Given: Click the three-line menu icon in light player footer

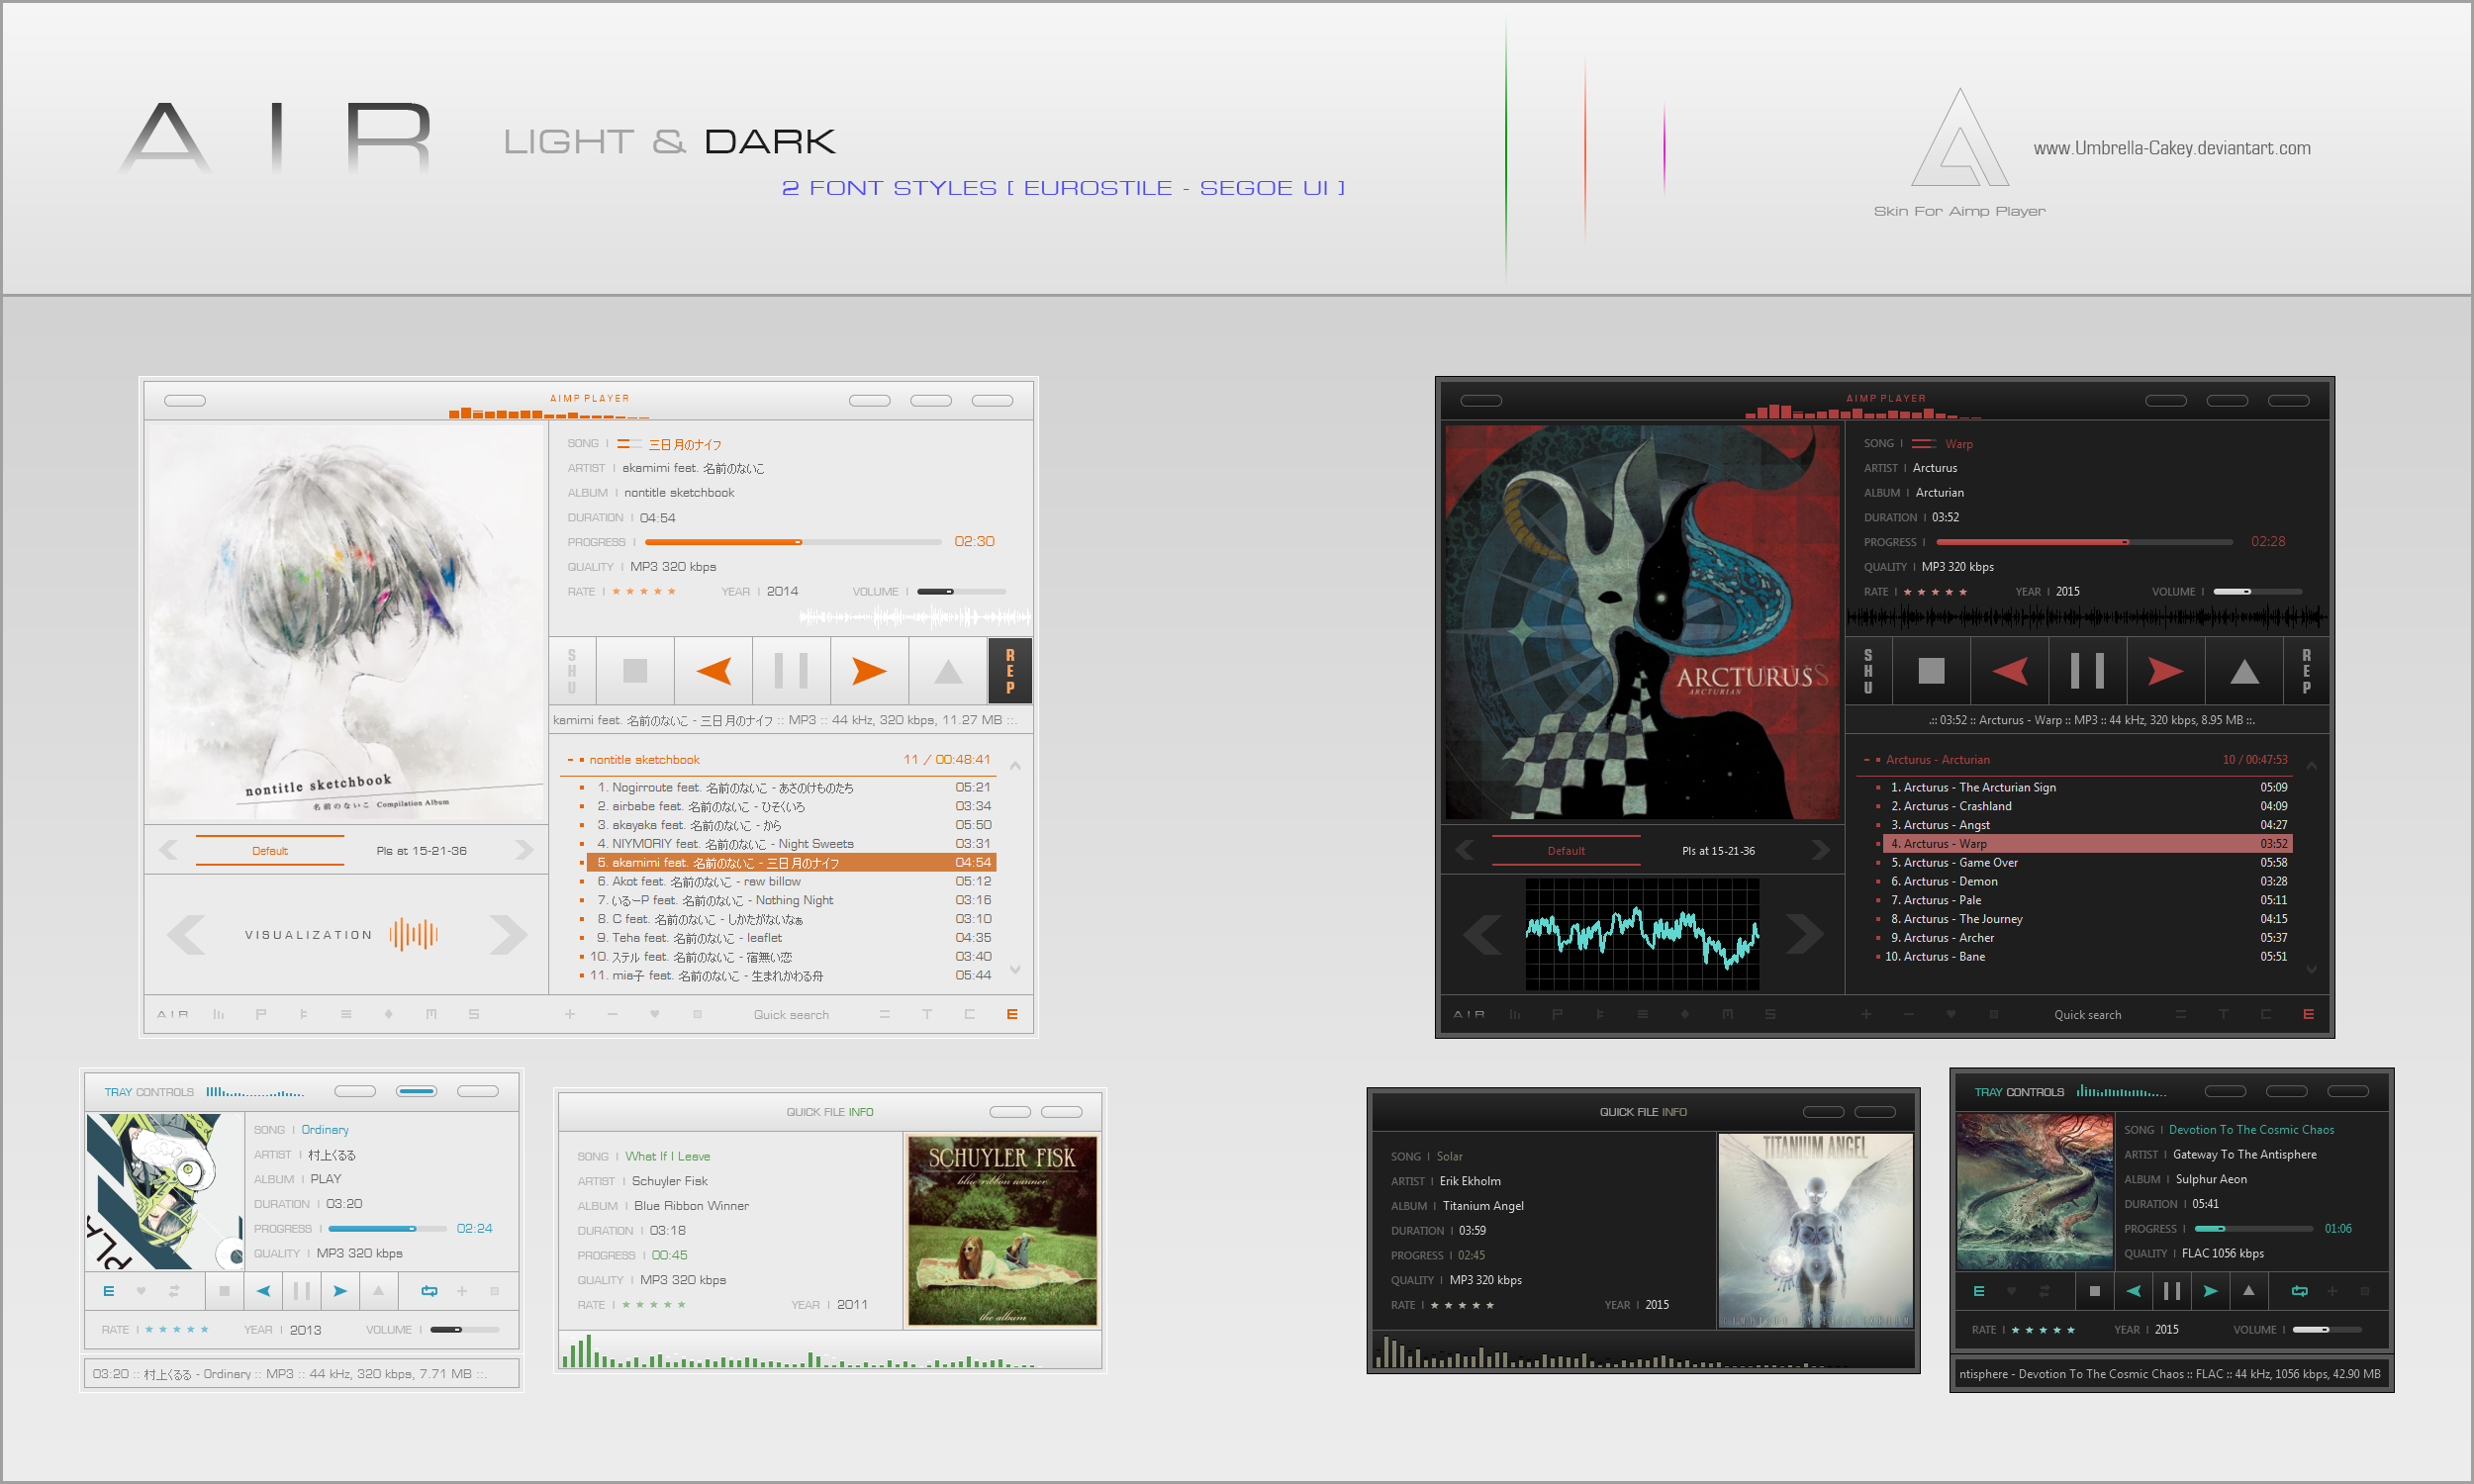Looking at the screenshot, I should (x=346, y=1014).
